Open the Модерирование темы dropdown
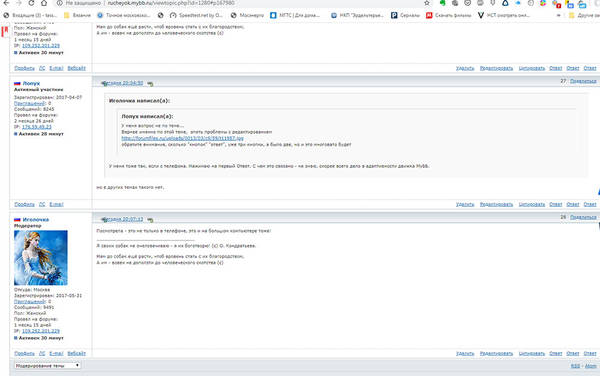The height and width of the screenshot is (376, 600). [x=47, y=366]
